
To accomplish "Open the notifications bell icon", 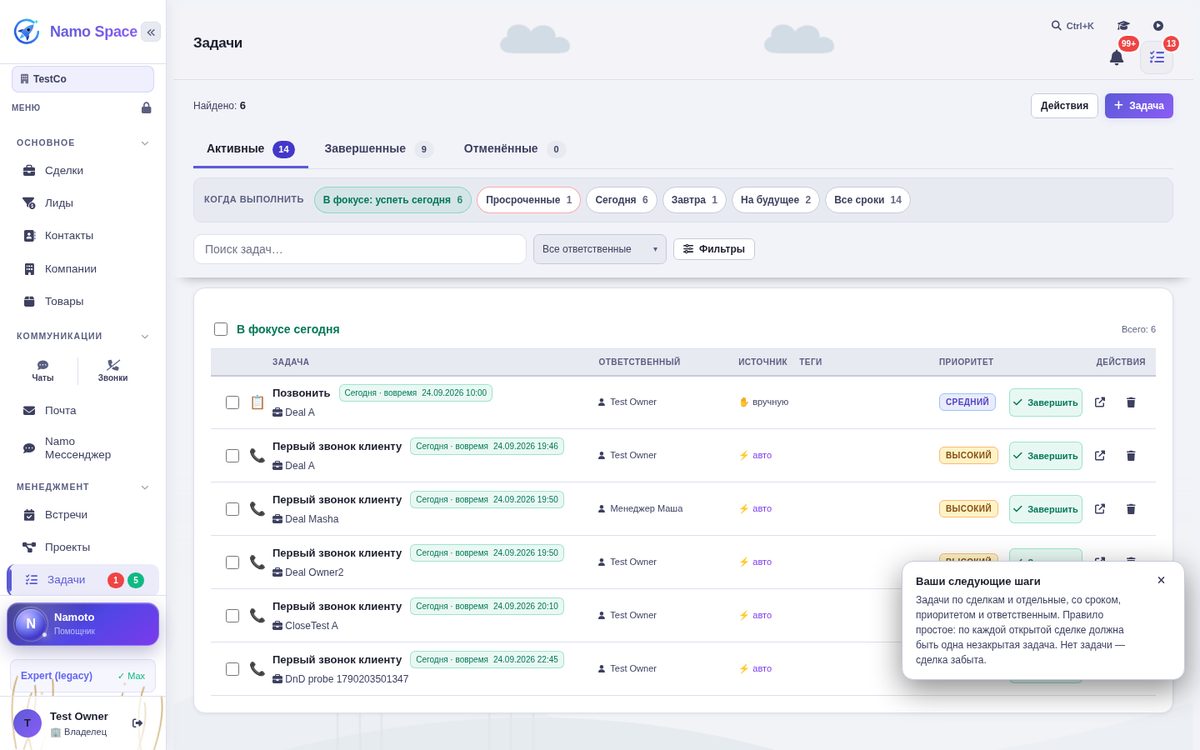I will (x=1116, y=57).
